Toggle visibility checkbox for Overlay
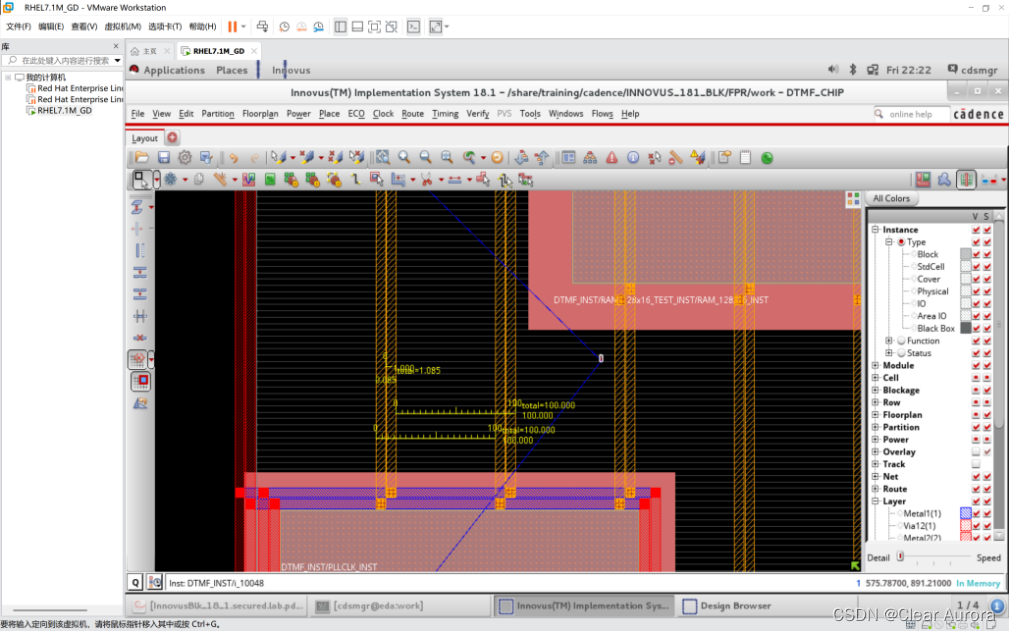 (x=976, y=452)
